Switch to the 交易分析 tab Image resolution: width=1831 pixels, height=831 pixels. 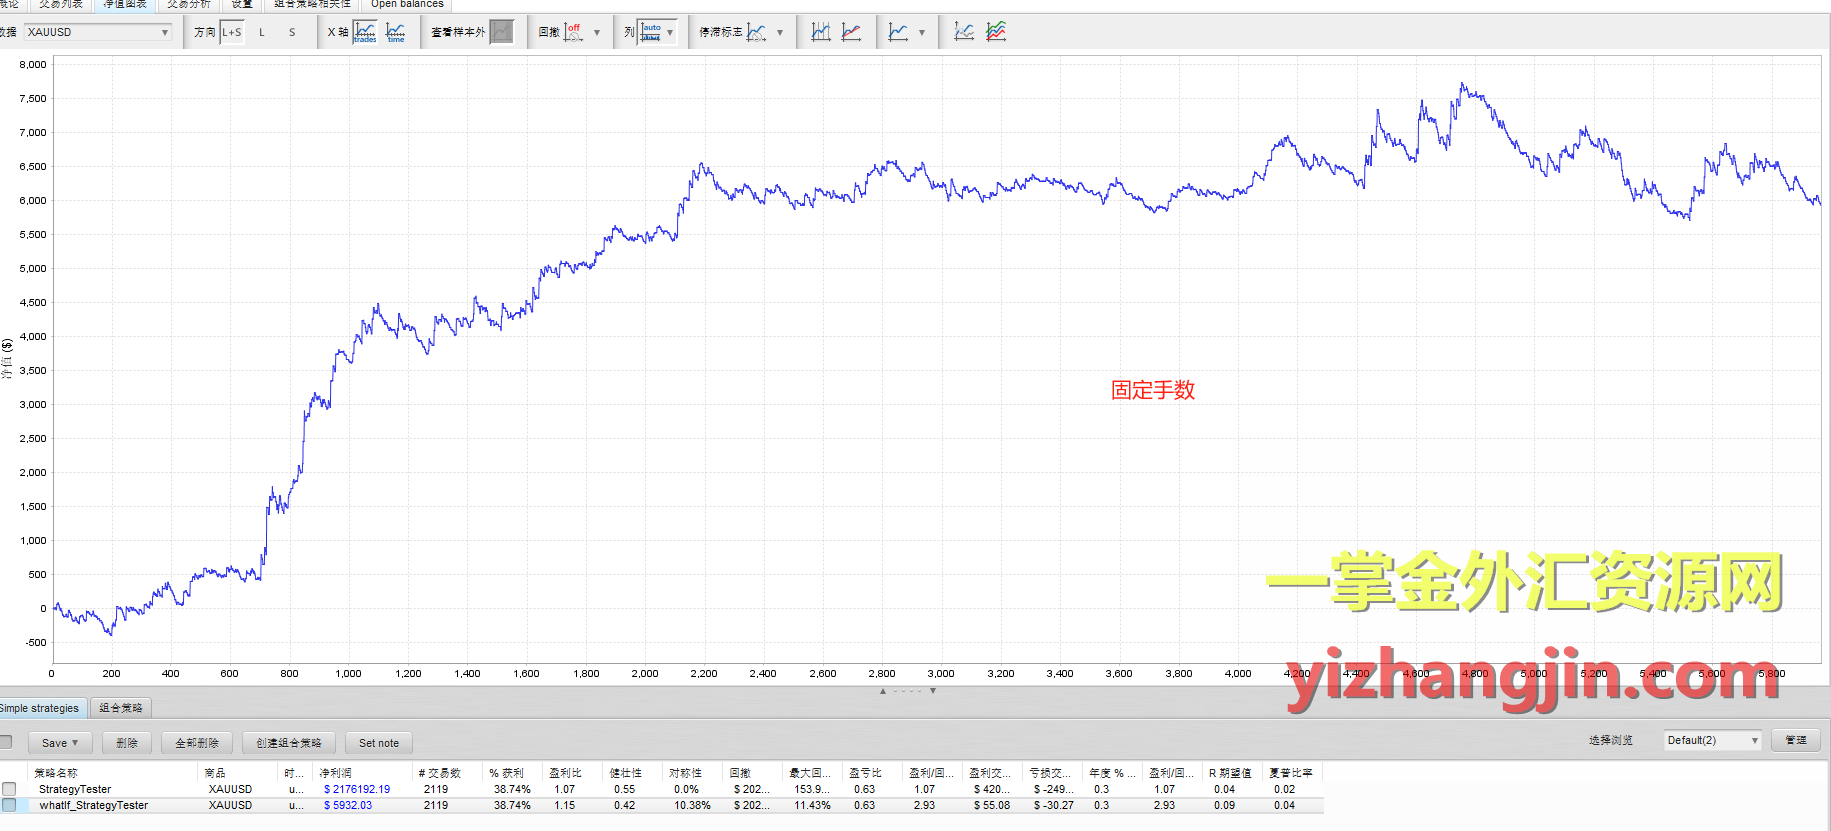(189, 5)
